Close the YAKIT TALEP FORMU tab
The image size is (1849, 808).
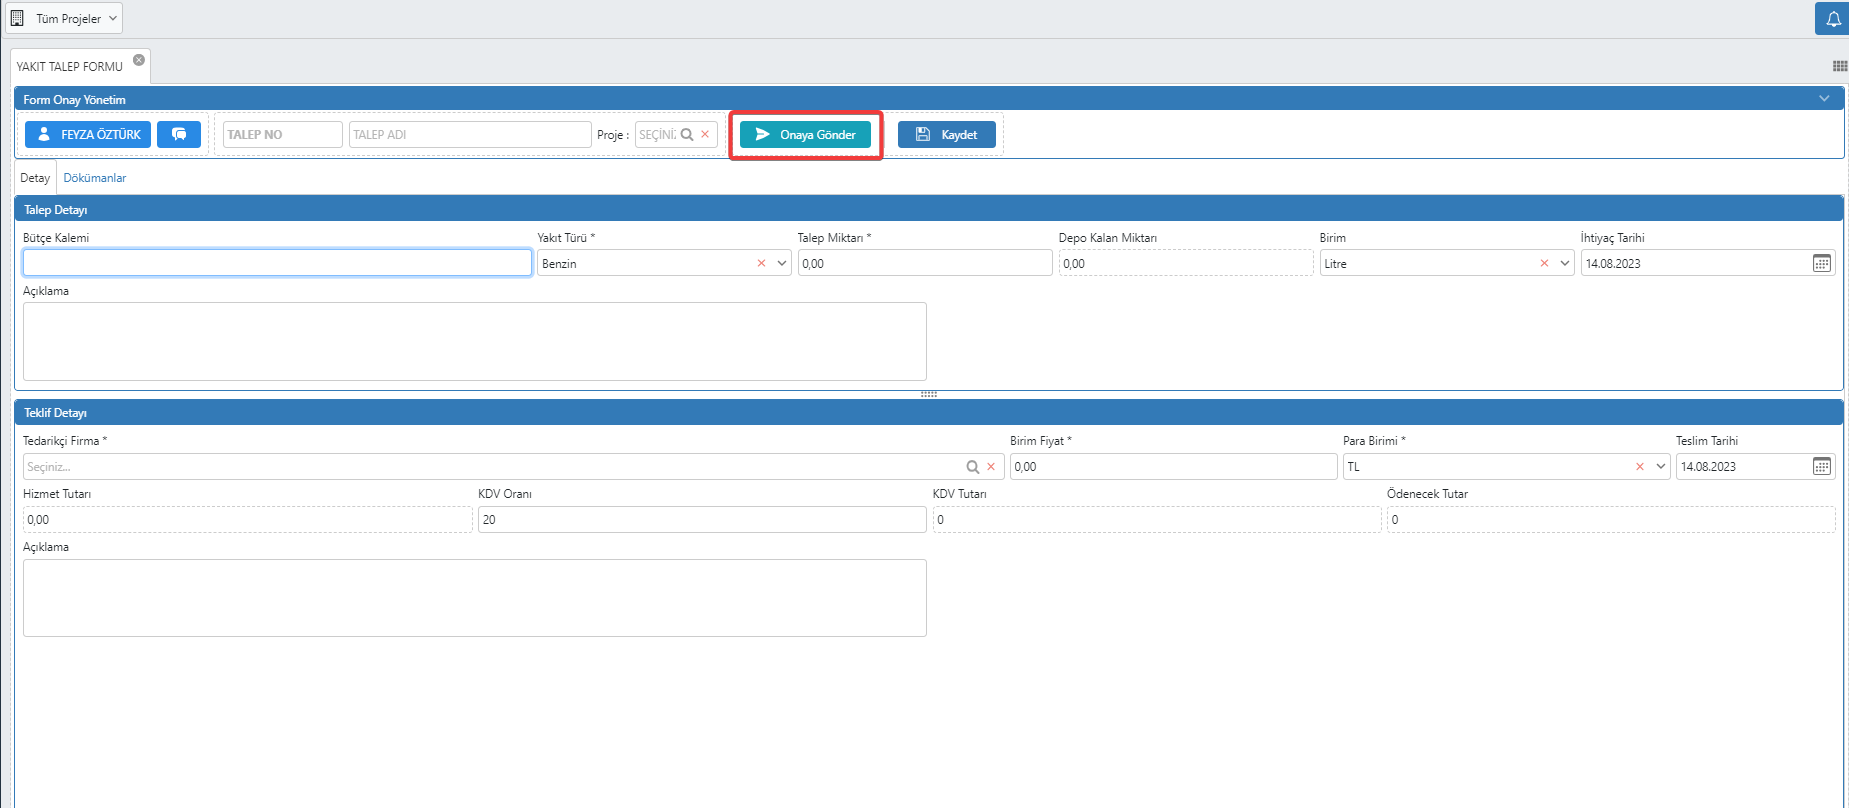[139, 60]
